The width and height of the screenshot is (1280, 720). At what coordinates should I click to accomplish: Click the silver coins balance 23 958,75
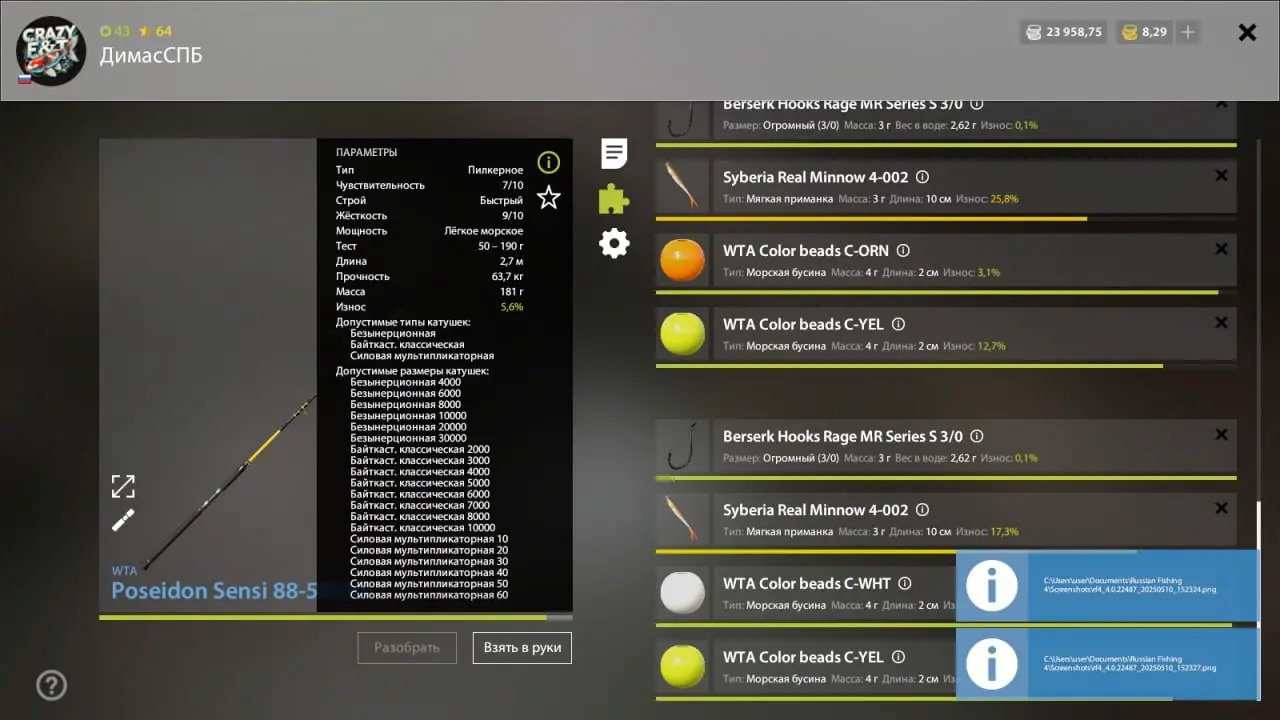pos(1063,32)
